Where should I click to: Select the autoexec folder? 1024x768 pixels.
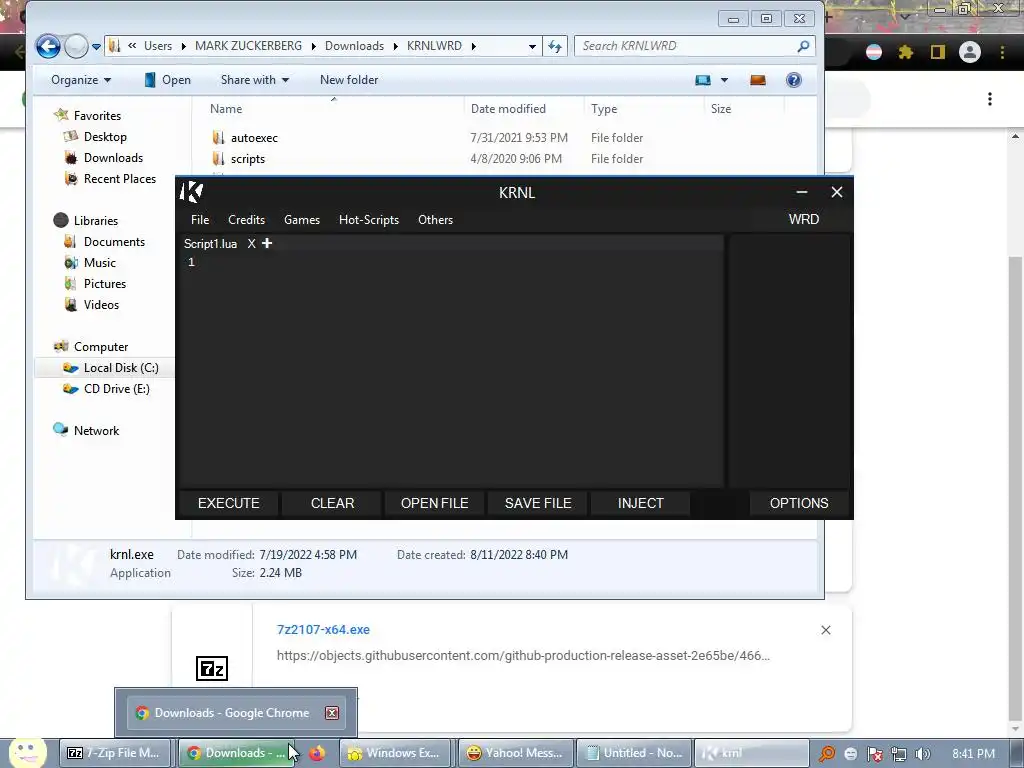pyautogui.click(x=254, y=138)
